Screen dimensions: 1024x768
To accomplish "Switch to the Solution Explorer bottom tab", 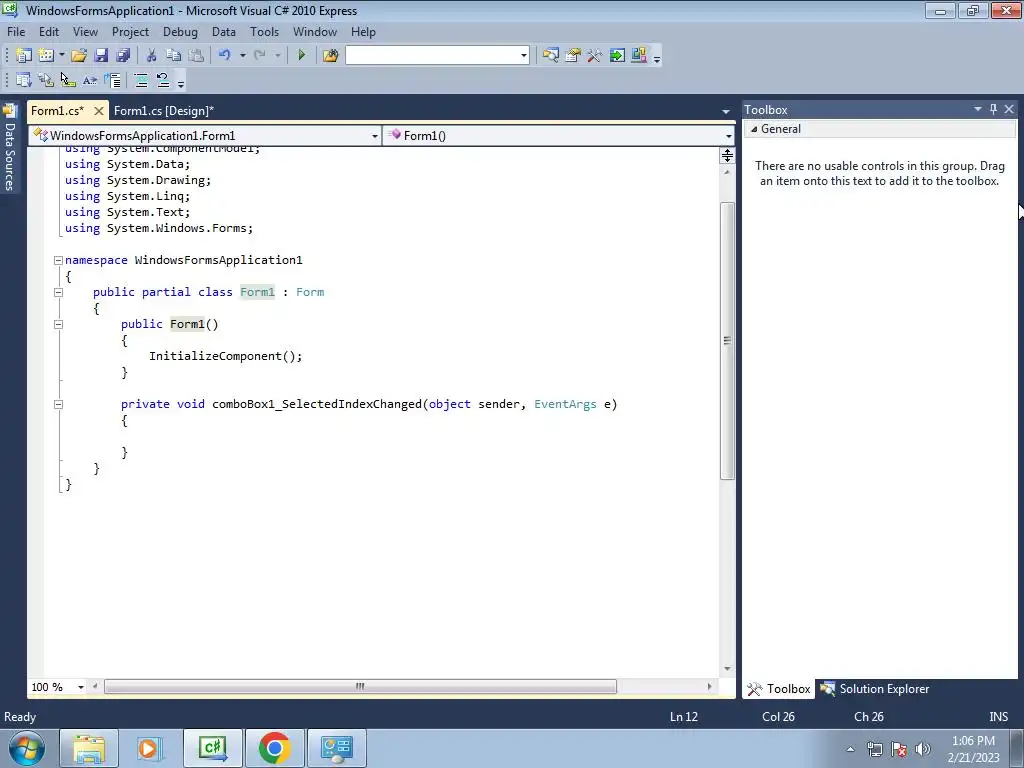I will click(x=875, y=689).
